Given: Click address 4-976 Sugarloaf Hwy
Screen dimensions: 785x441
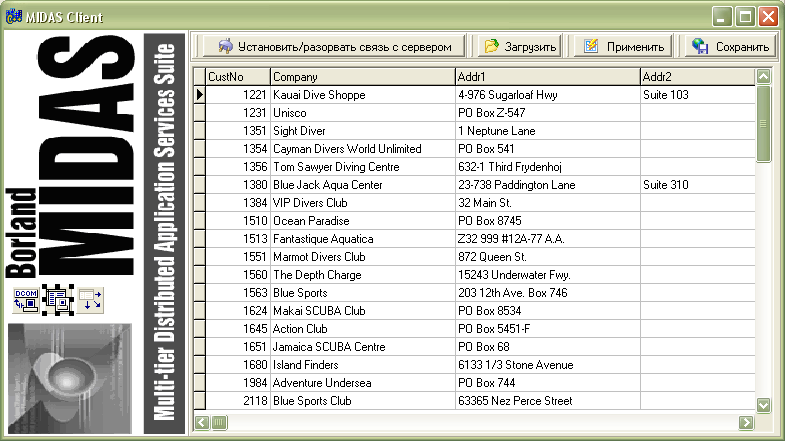Looking at the screenshot, I should click(x=548, y=95).
